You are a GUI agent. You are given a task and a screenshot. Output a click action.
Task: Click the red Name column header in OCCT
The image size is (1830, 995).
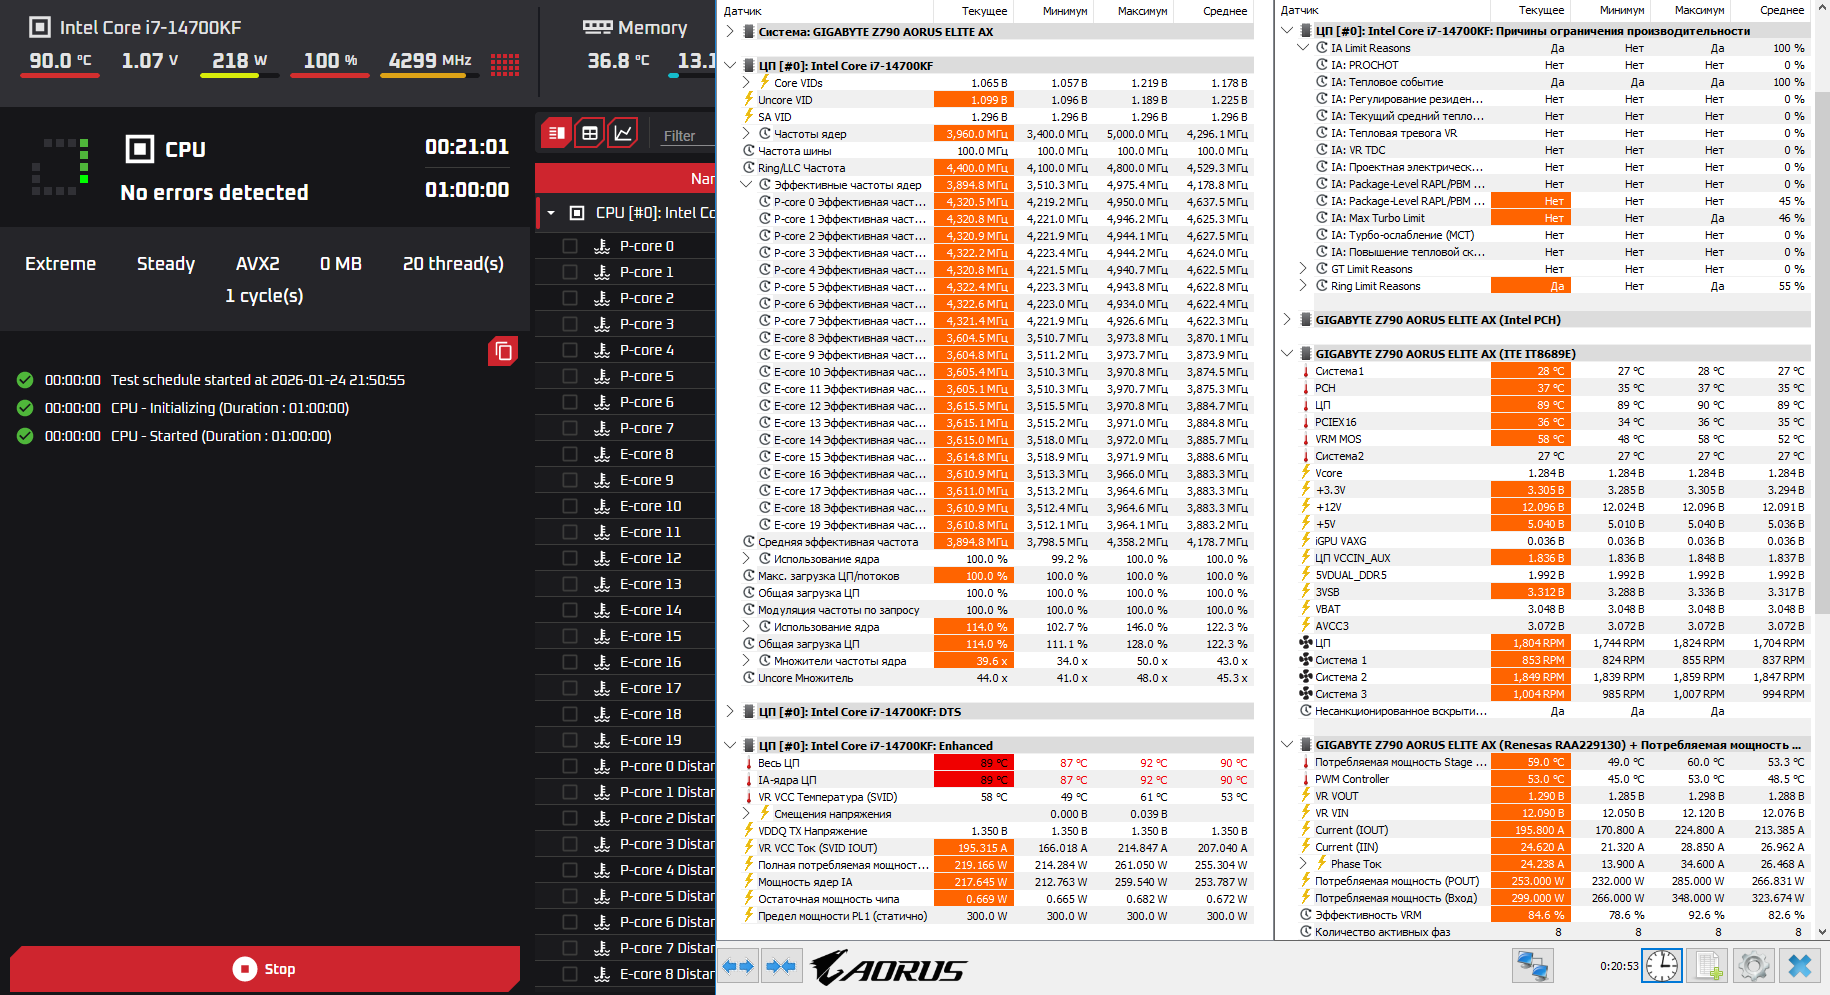click(x=626, y=178)
